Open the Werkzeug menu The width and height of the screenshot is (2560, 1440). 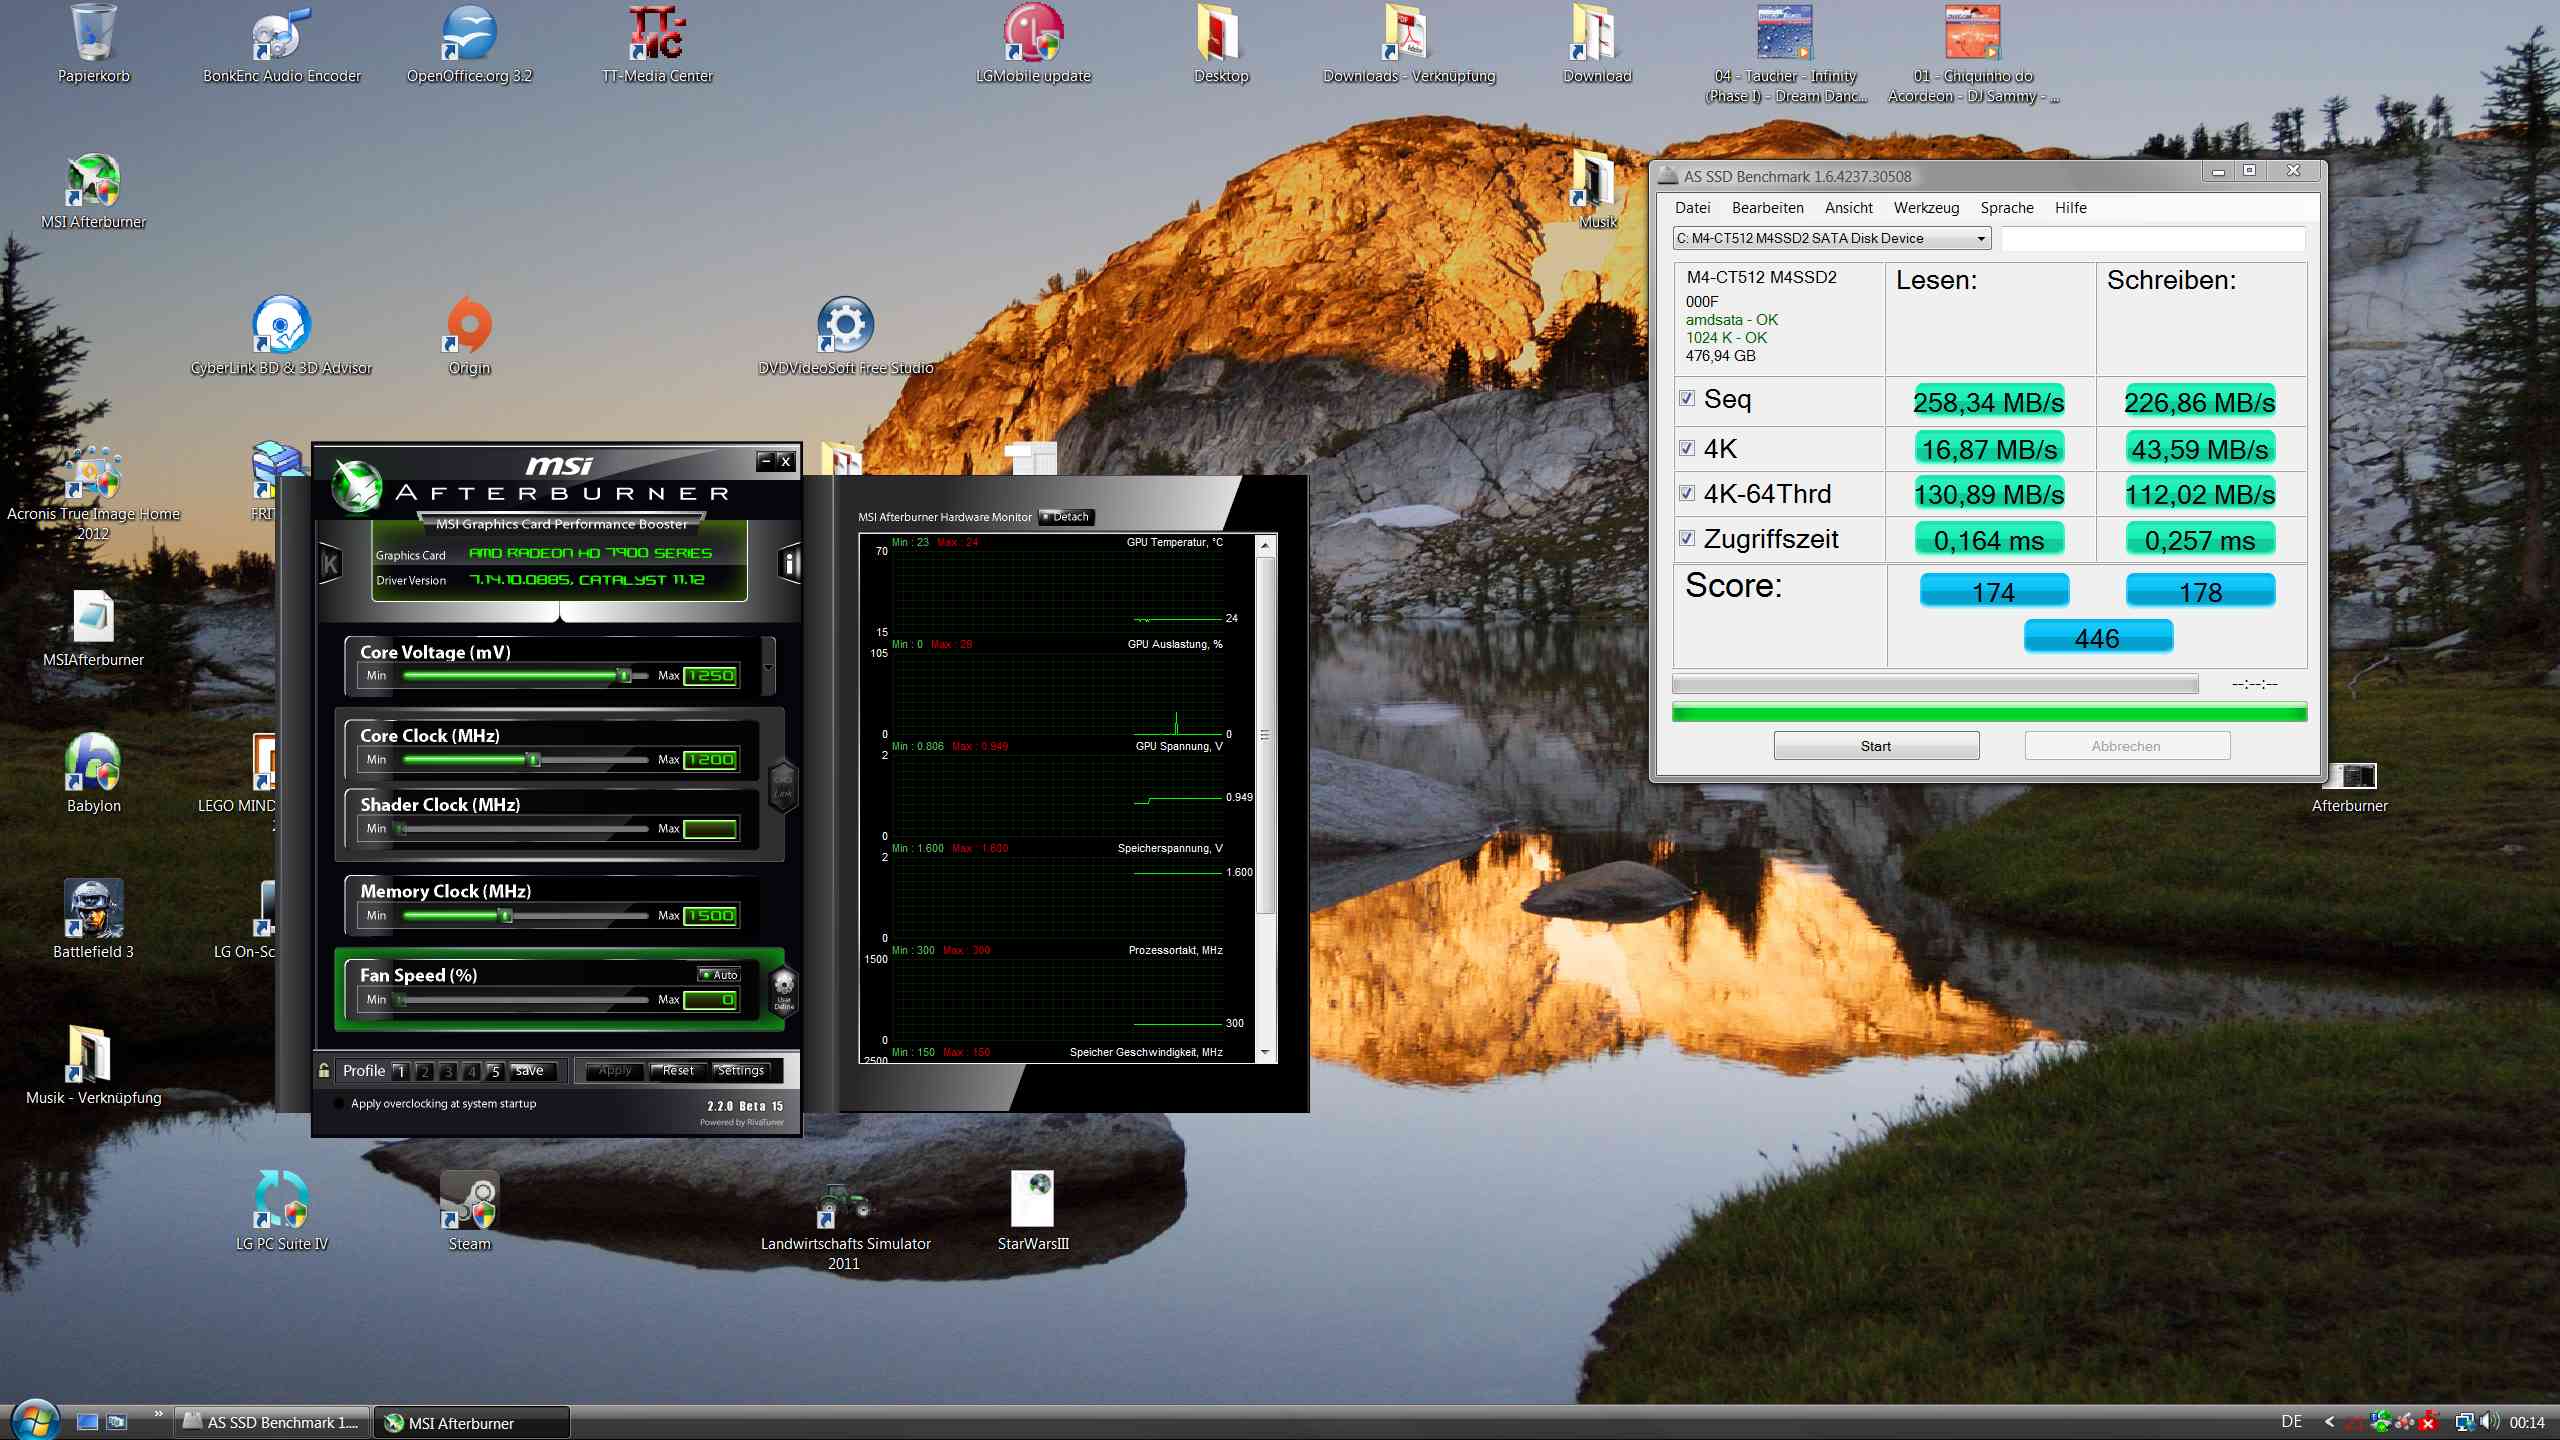tap(1926, 208)
